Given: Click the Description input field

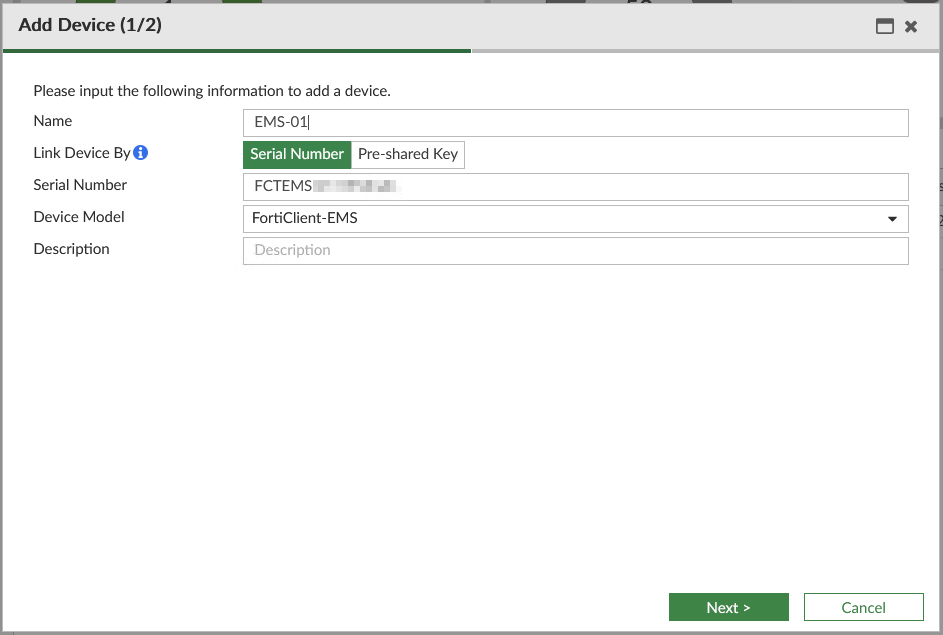Looking at the screenshot, I should [x=576, y=251].
